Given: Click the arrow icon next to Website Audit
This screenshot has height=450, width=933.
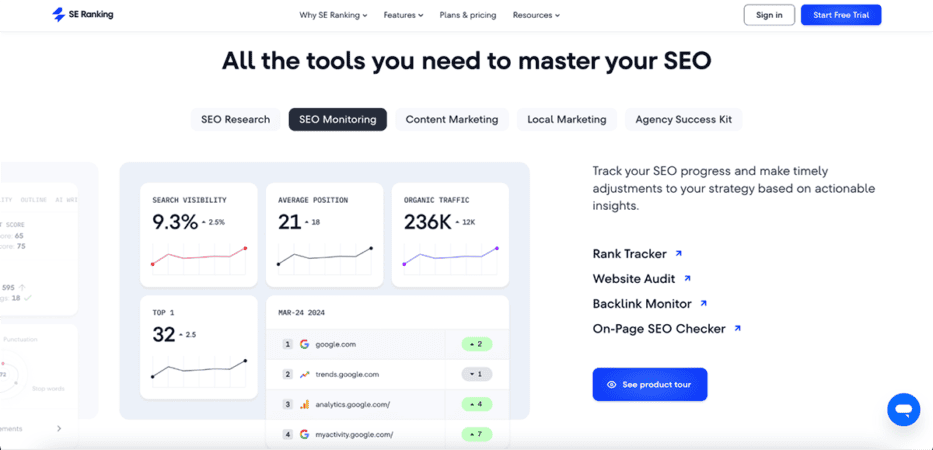Looking at the screenshot, I should tap(687, 279).
